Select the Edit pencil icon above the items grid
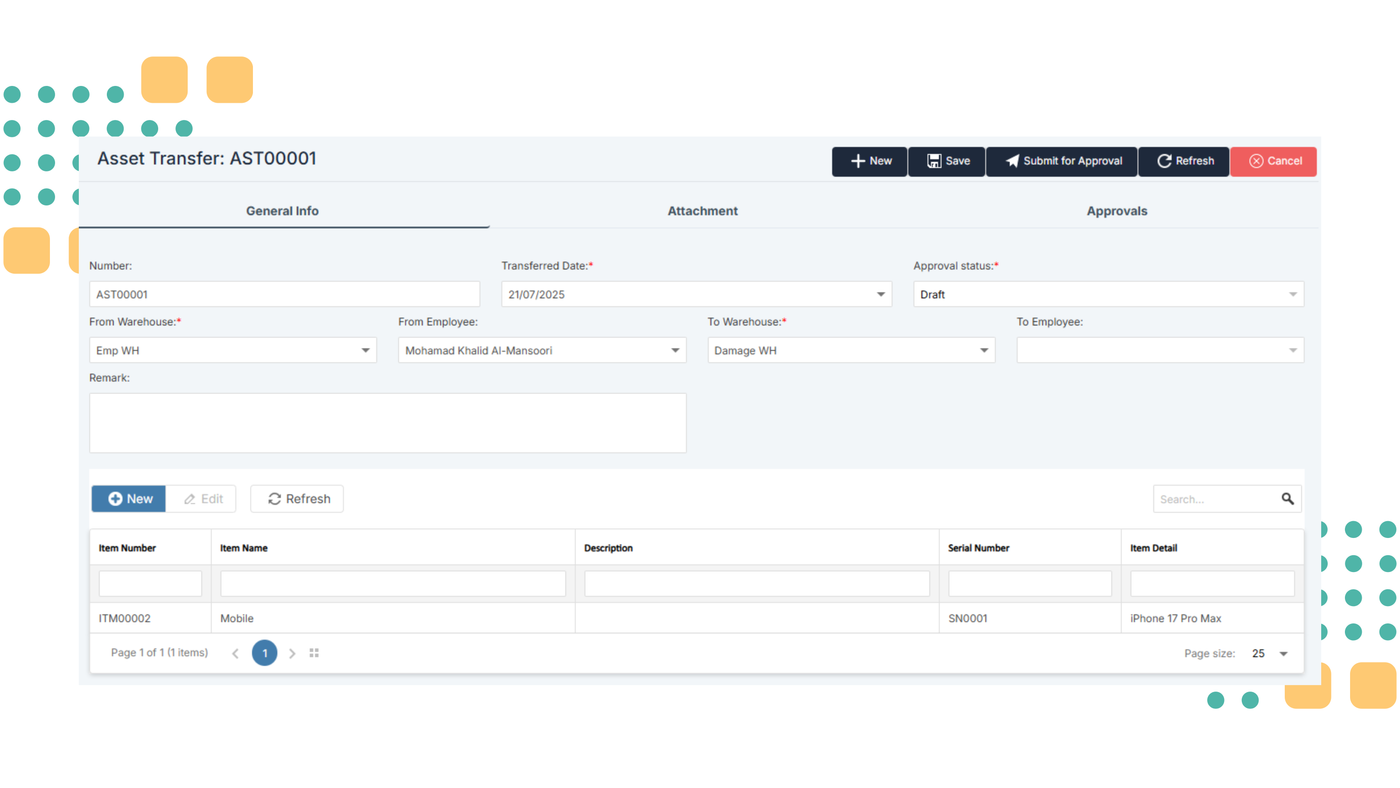The image size is (1400, 788). 188,498
